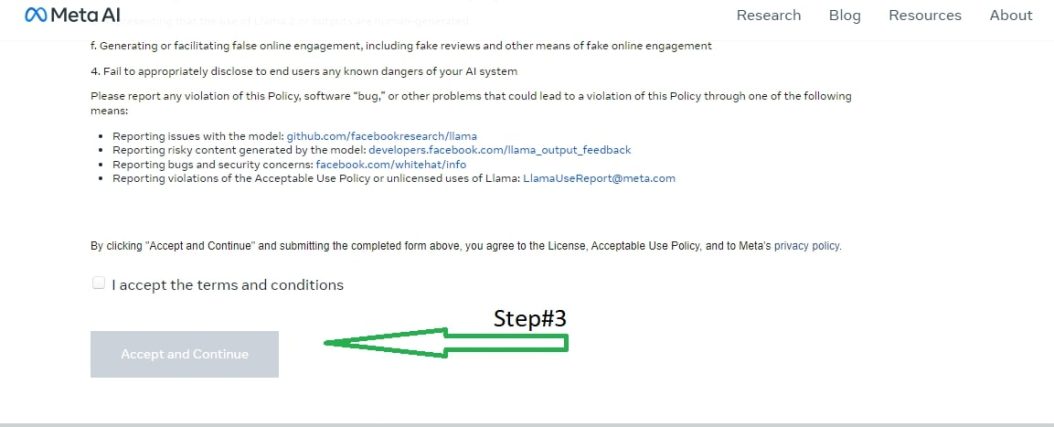Click 'Reporting violations of the Acceptable Use Policy' text

(316, 178)
